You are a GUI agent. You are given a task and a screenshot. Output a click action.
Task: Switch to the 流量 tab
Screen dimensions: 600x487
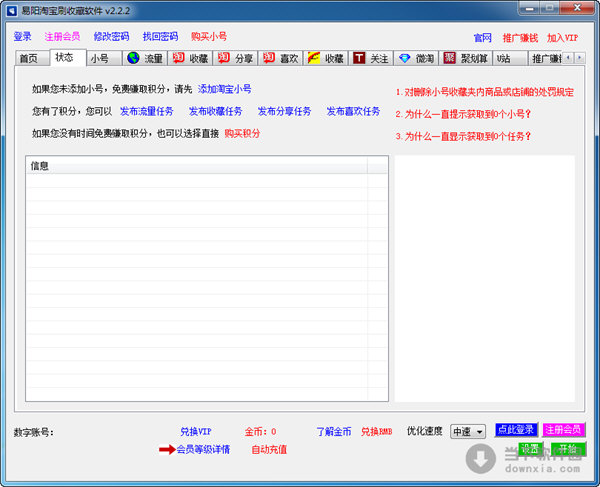pos(145,59)
